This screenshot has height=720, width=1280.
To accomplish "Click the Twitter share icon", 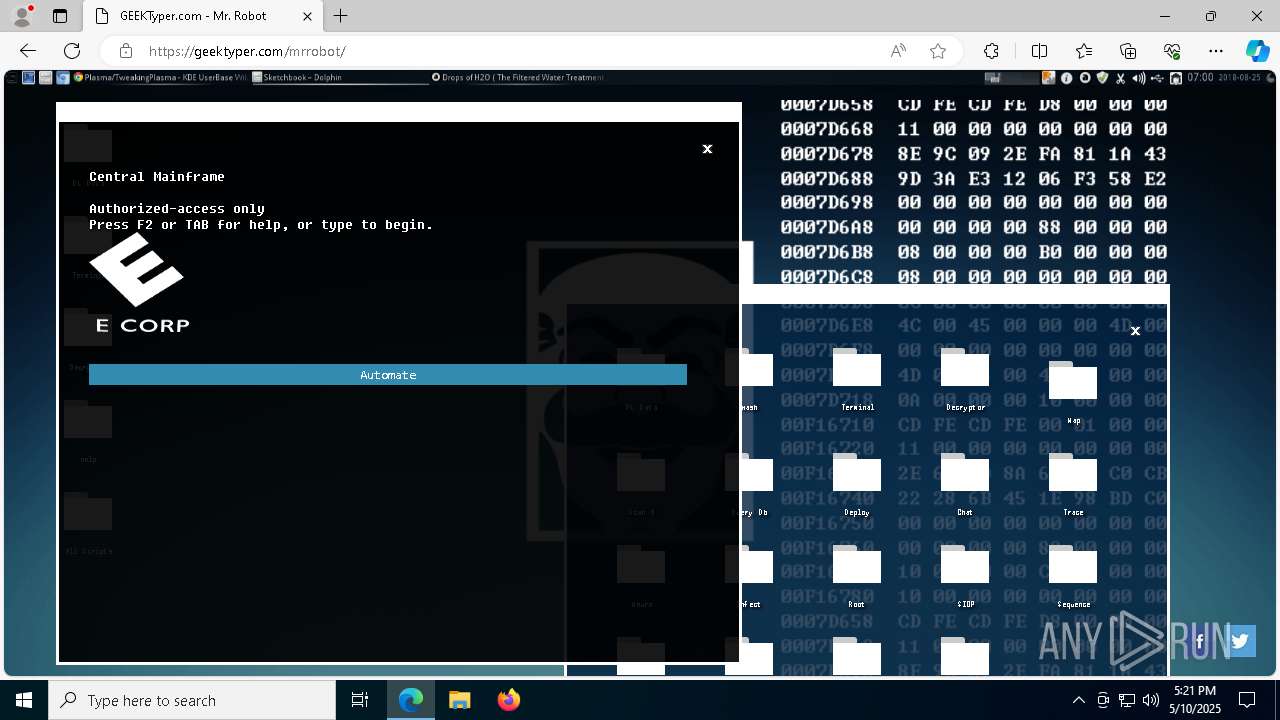I will 1241,641.
